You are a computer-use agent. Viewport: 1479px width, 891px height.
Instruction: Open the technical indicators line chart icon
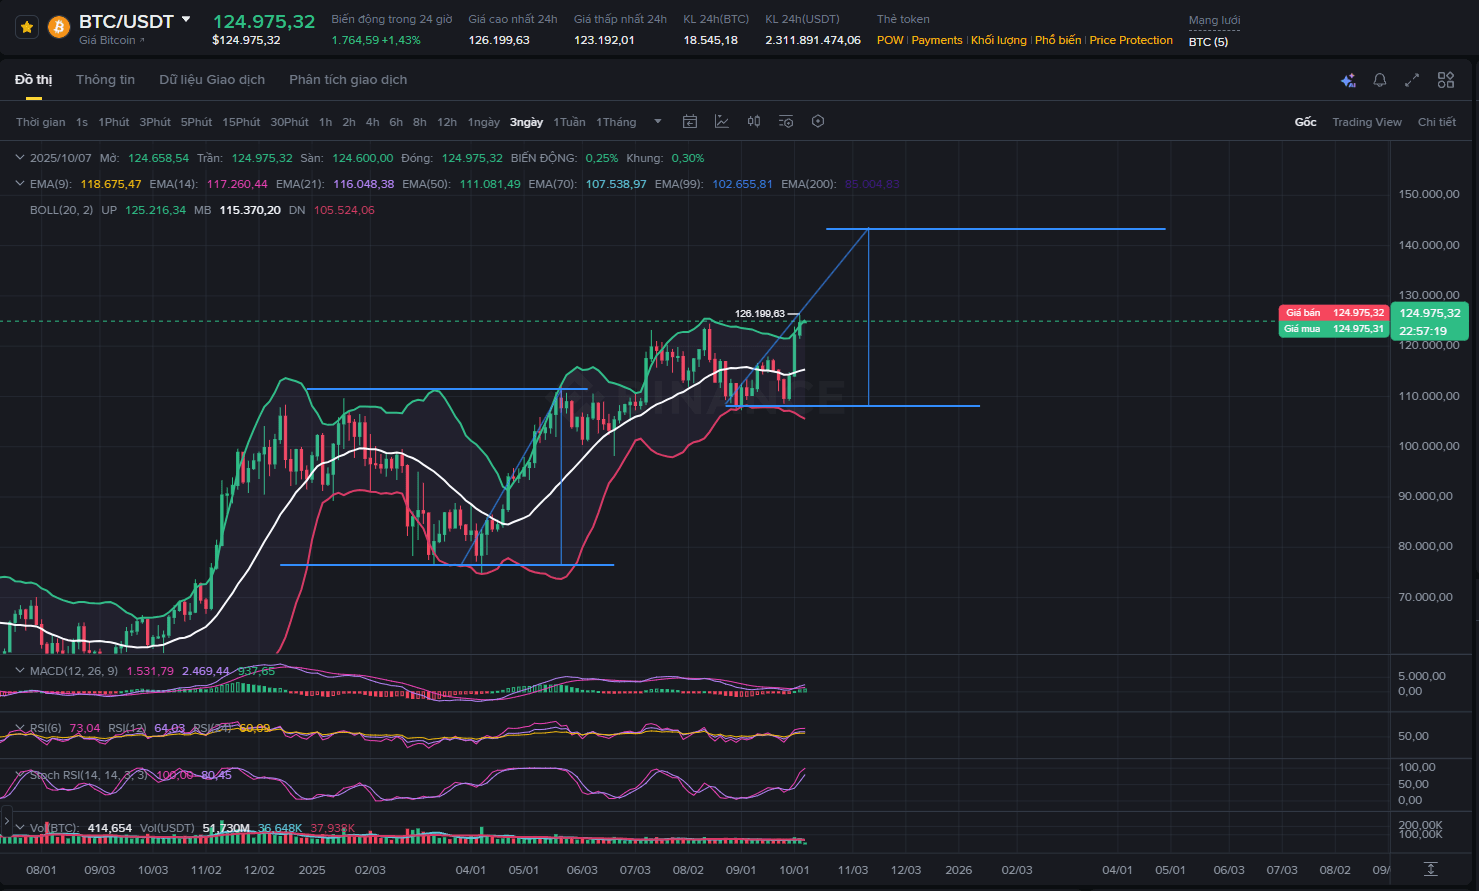722,122
